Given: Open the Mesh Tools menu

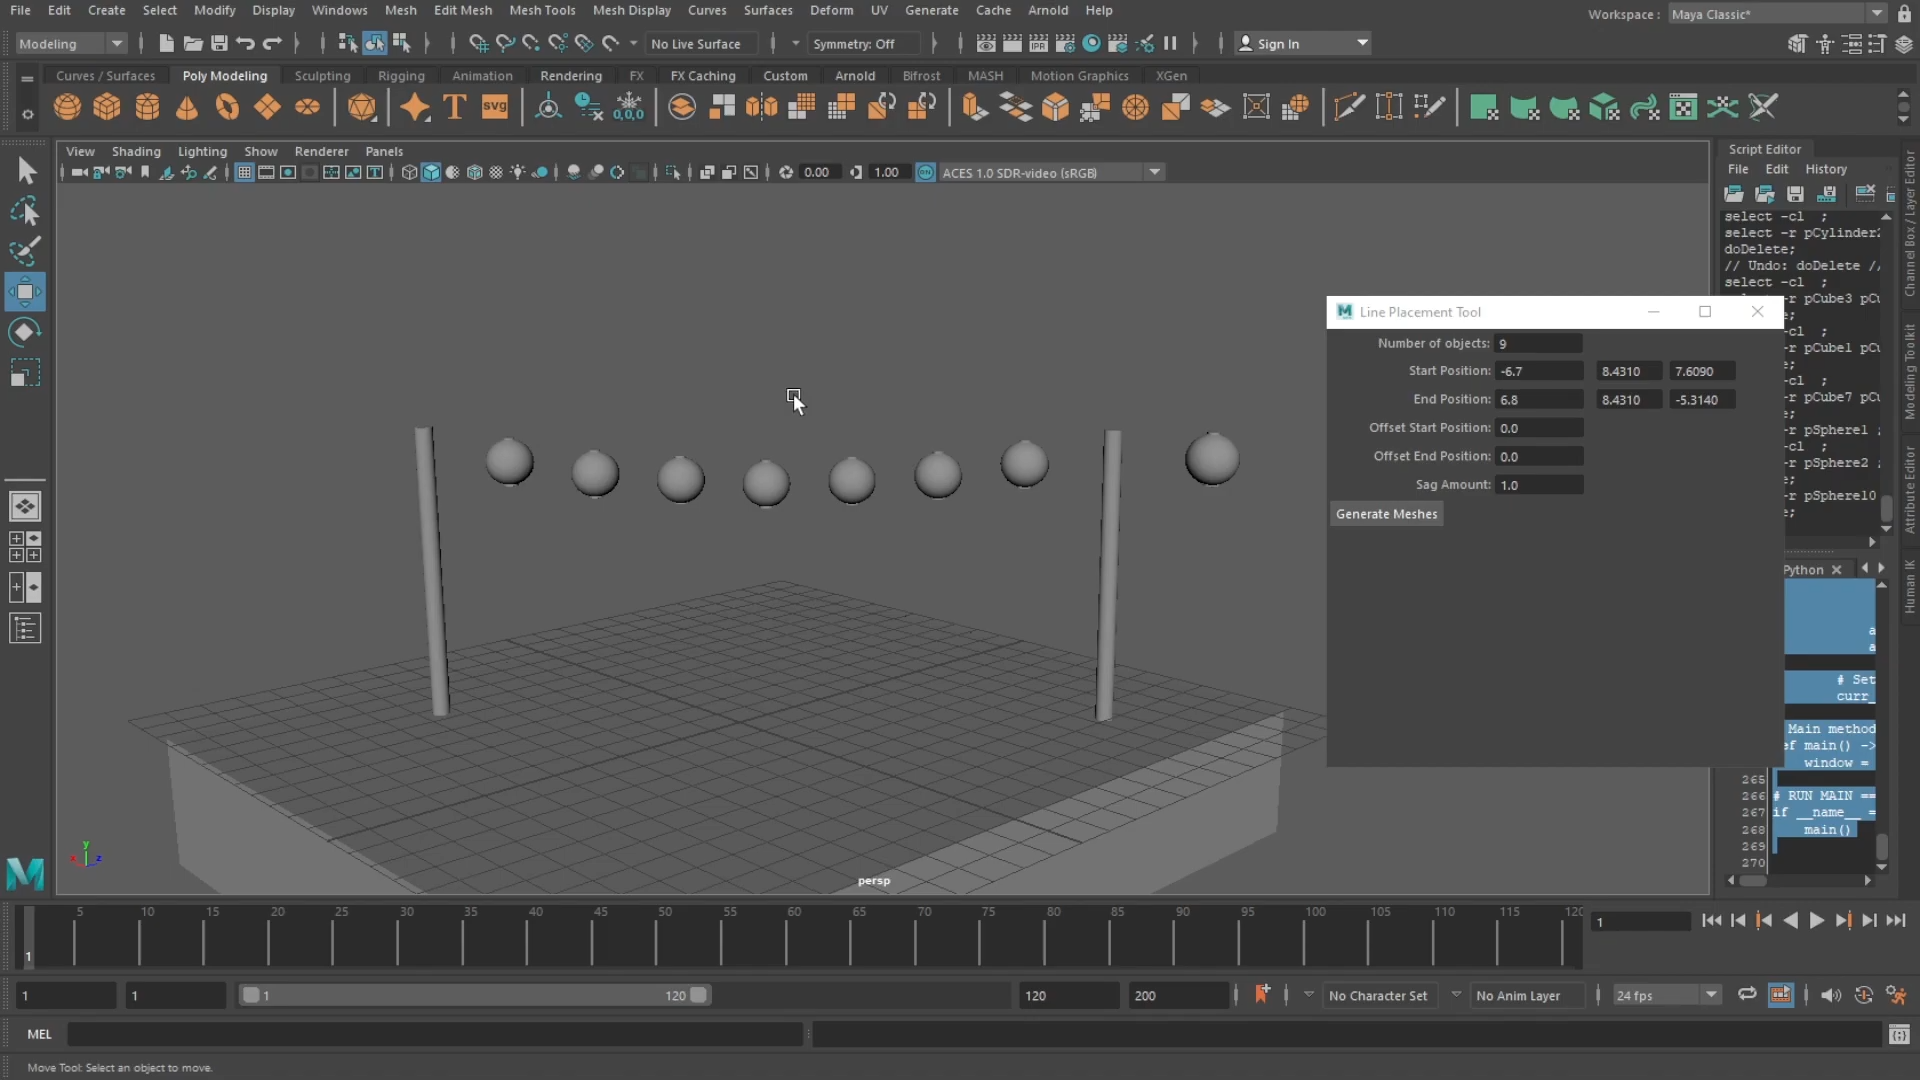Looking at the screenshot, I should (542, 10).
